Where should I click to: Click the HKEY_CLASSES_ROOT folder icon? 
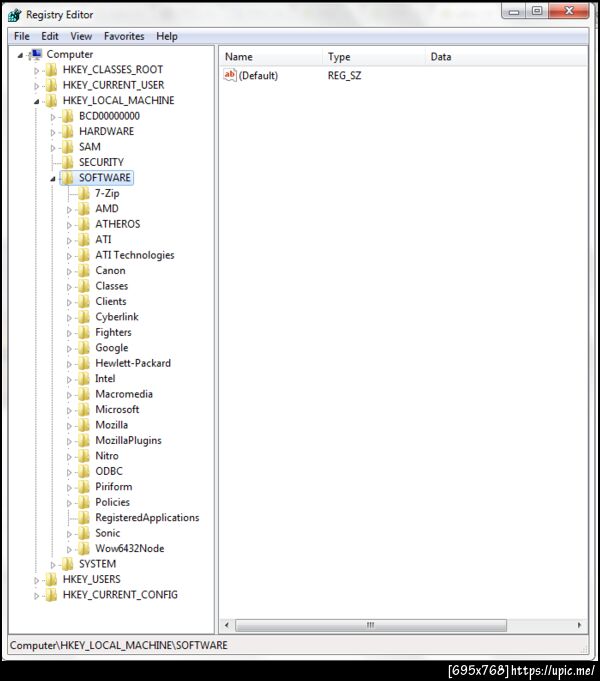click(51, 69)
